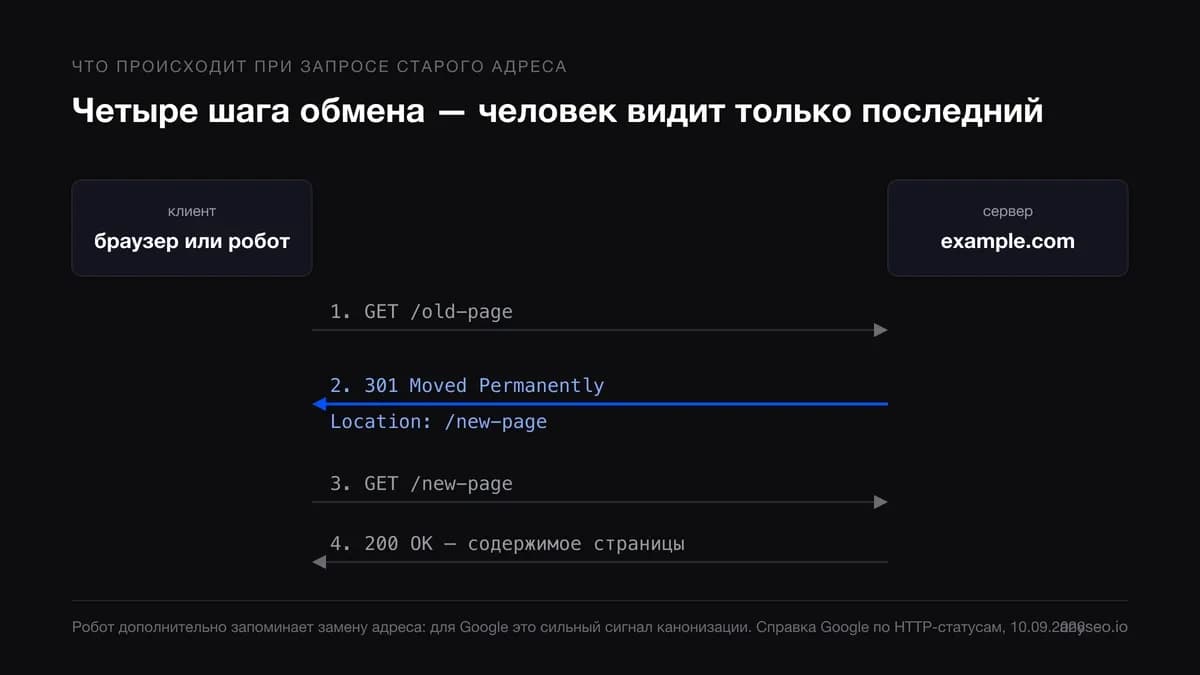Select the label "сервер"
This screenshot has height=675, width=1200.
(1008, 211)
